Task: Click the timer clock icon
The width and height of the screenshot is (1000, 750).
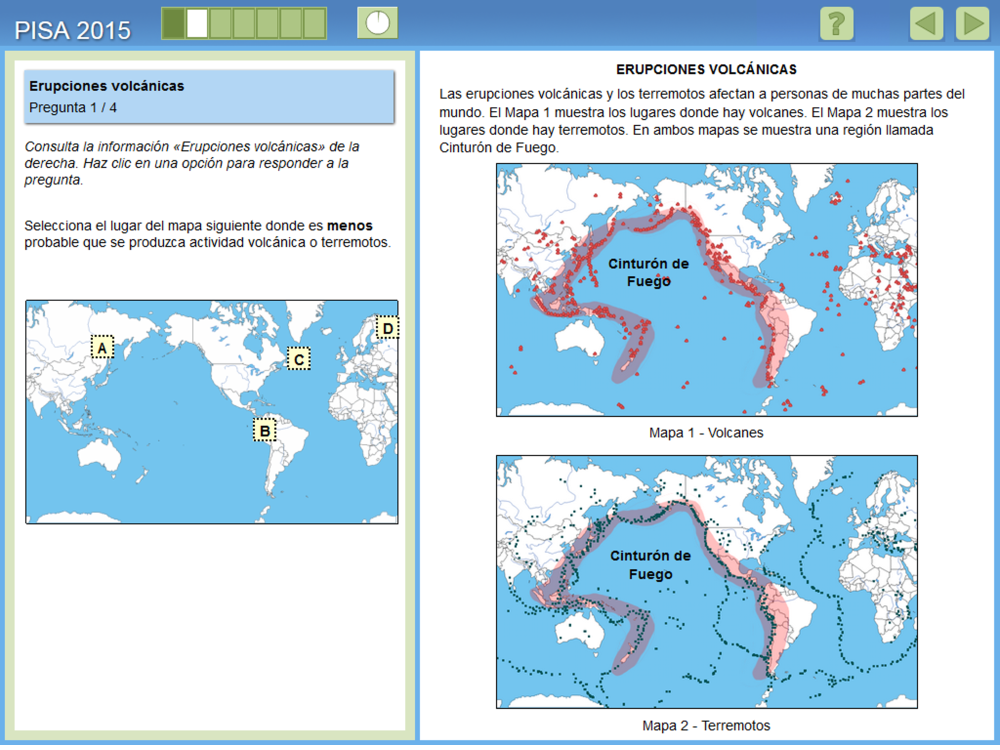Action: point(378,23)
